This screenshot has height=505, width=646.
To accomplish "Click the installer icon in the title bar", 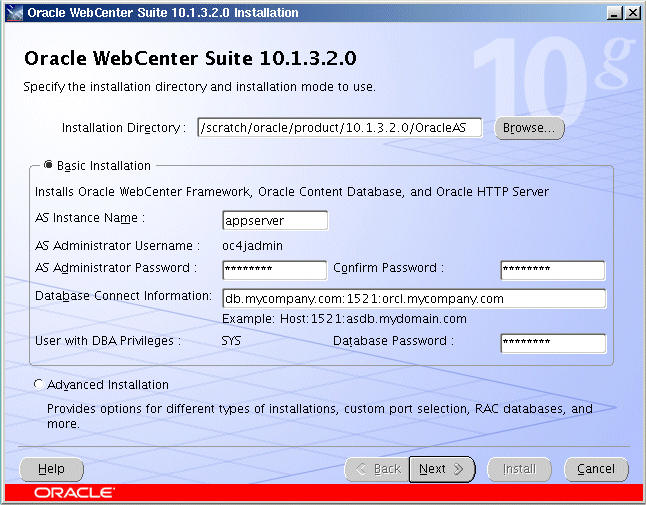I will tap(14, 13).
